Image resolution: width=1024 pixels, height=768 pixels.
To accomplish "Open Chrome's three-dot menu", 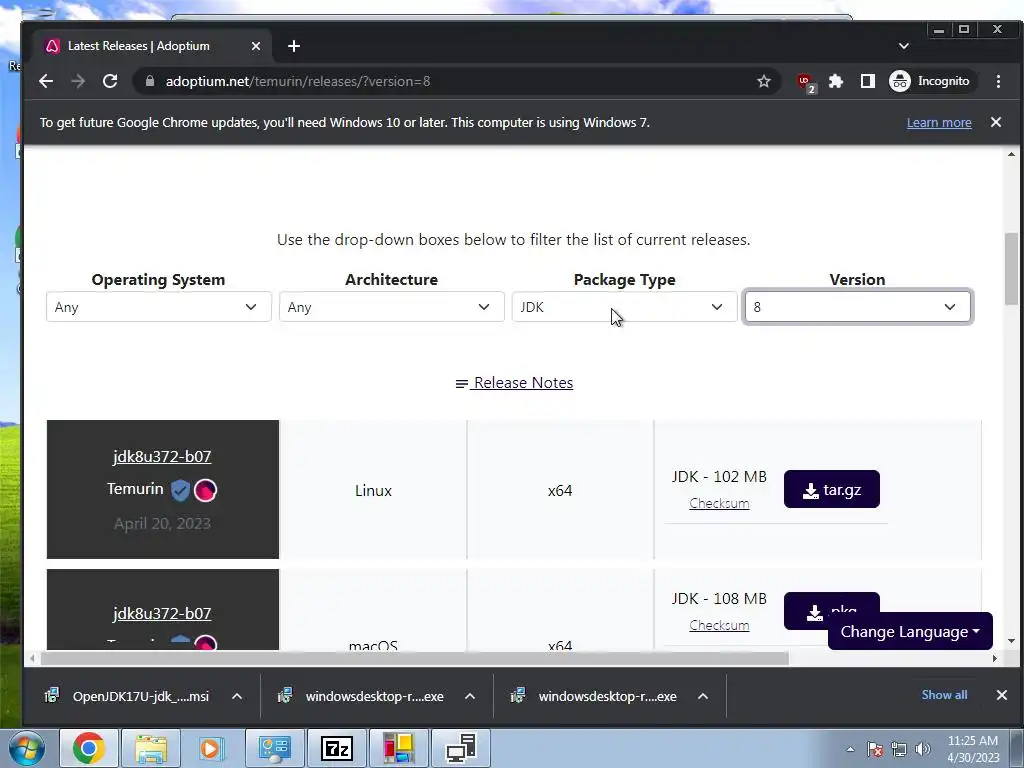I will [x=998, y=81].
